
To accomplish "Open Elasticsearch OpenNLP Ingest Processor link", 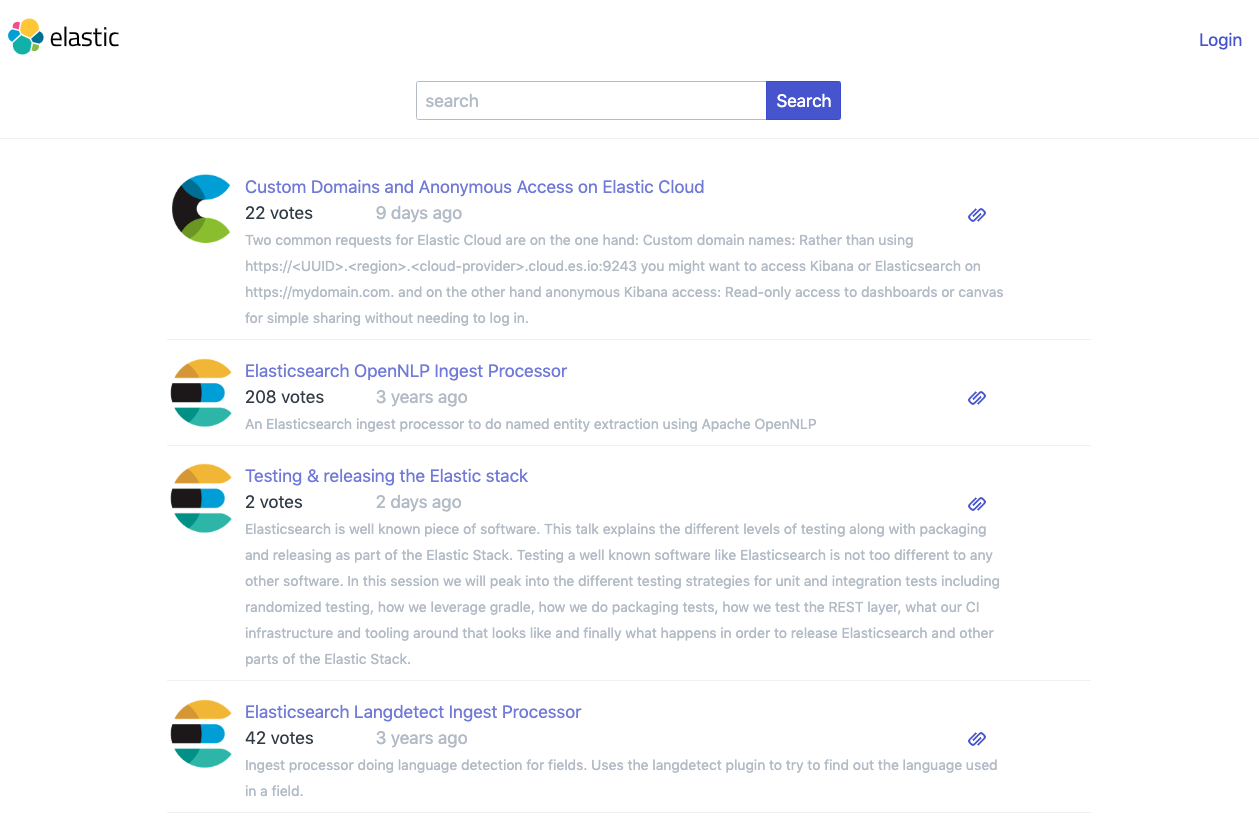I will (x=406, y=371).
